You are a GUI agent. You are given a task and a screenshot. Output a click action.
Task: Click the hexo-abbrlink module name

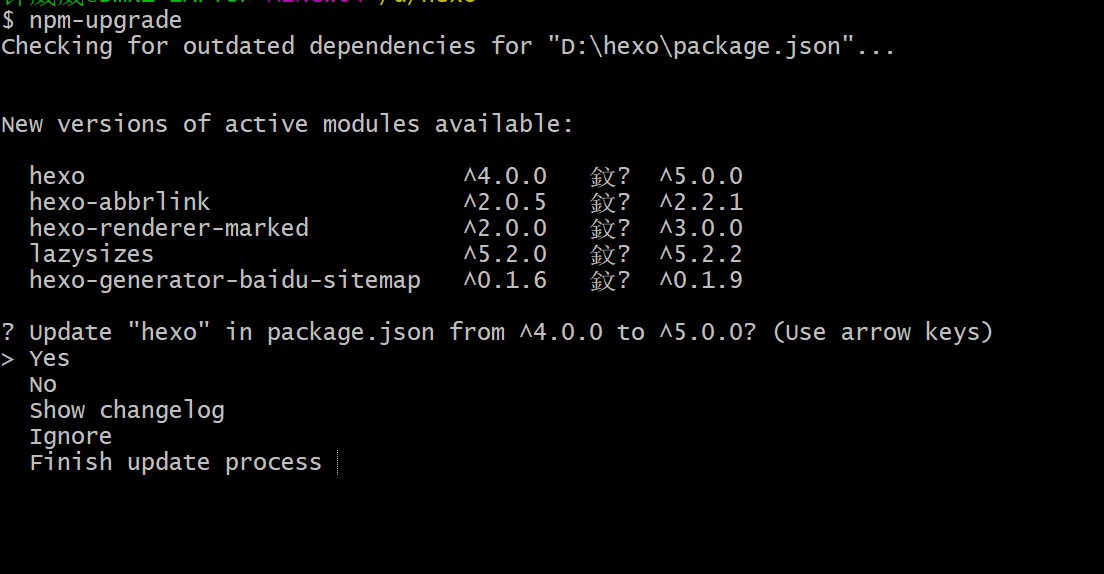point(120,202)
